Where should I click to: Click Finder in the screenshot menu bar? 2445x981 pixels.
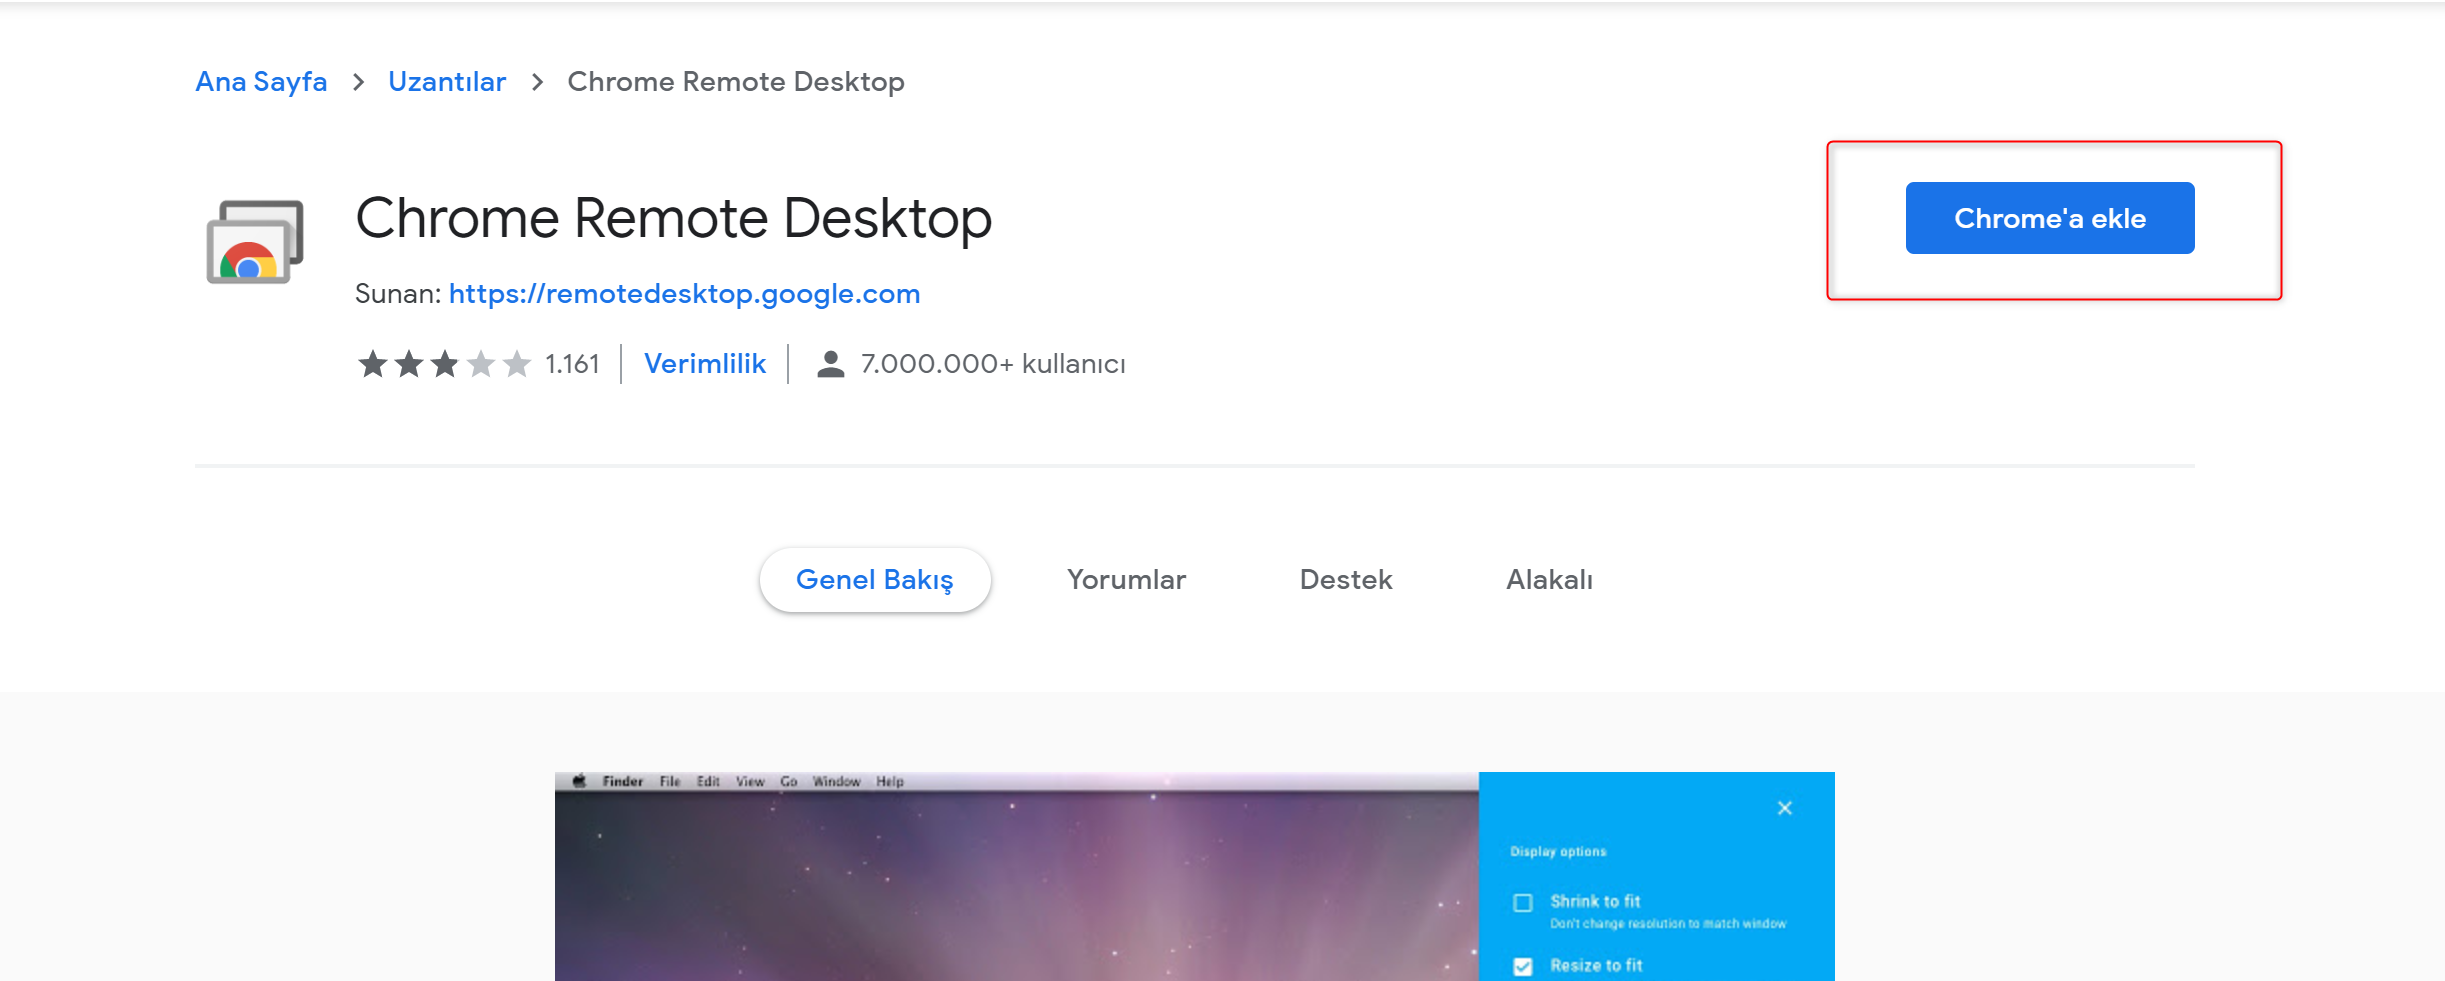coord(623,782)
